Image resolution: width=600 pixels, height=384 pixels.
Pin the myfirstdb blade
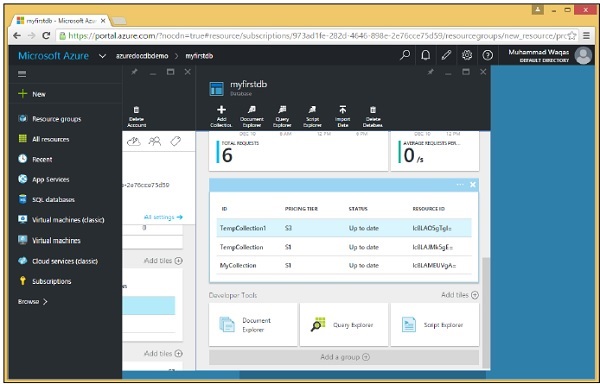[x=430, y=72]
